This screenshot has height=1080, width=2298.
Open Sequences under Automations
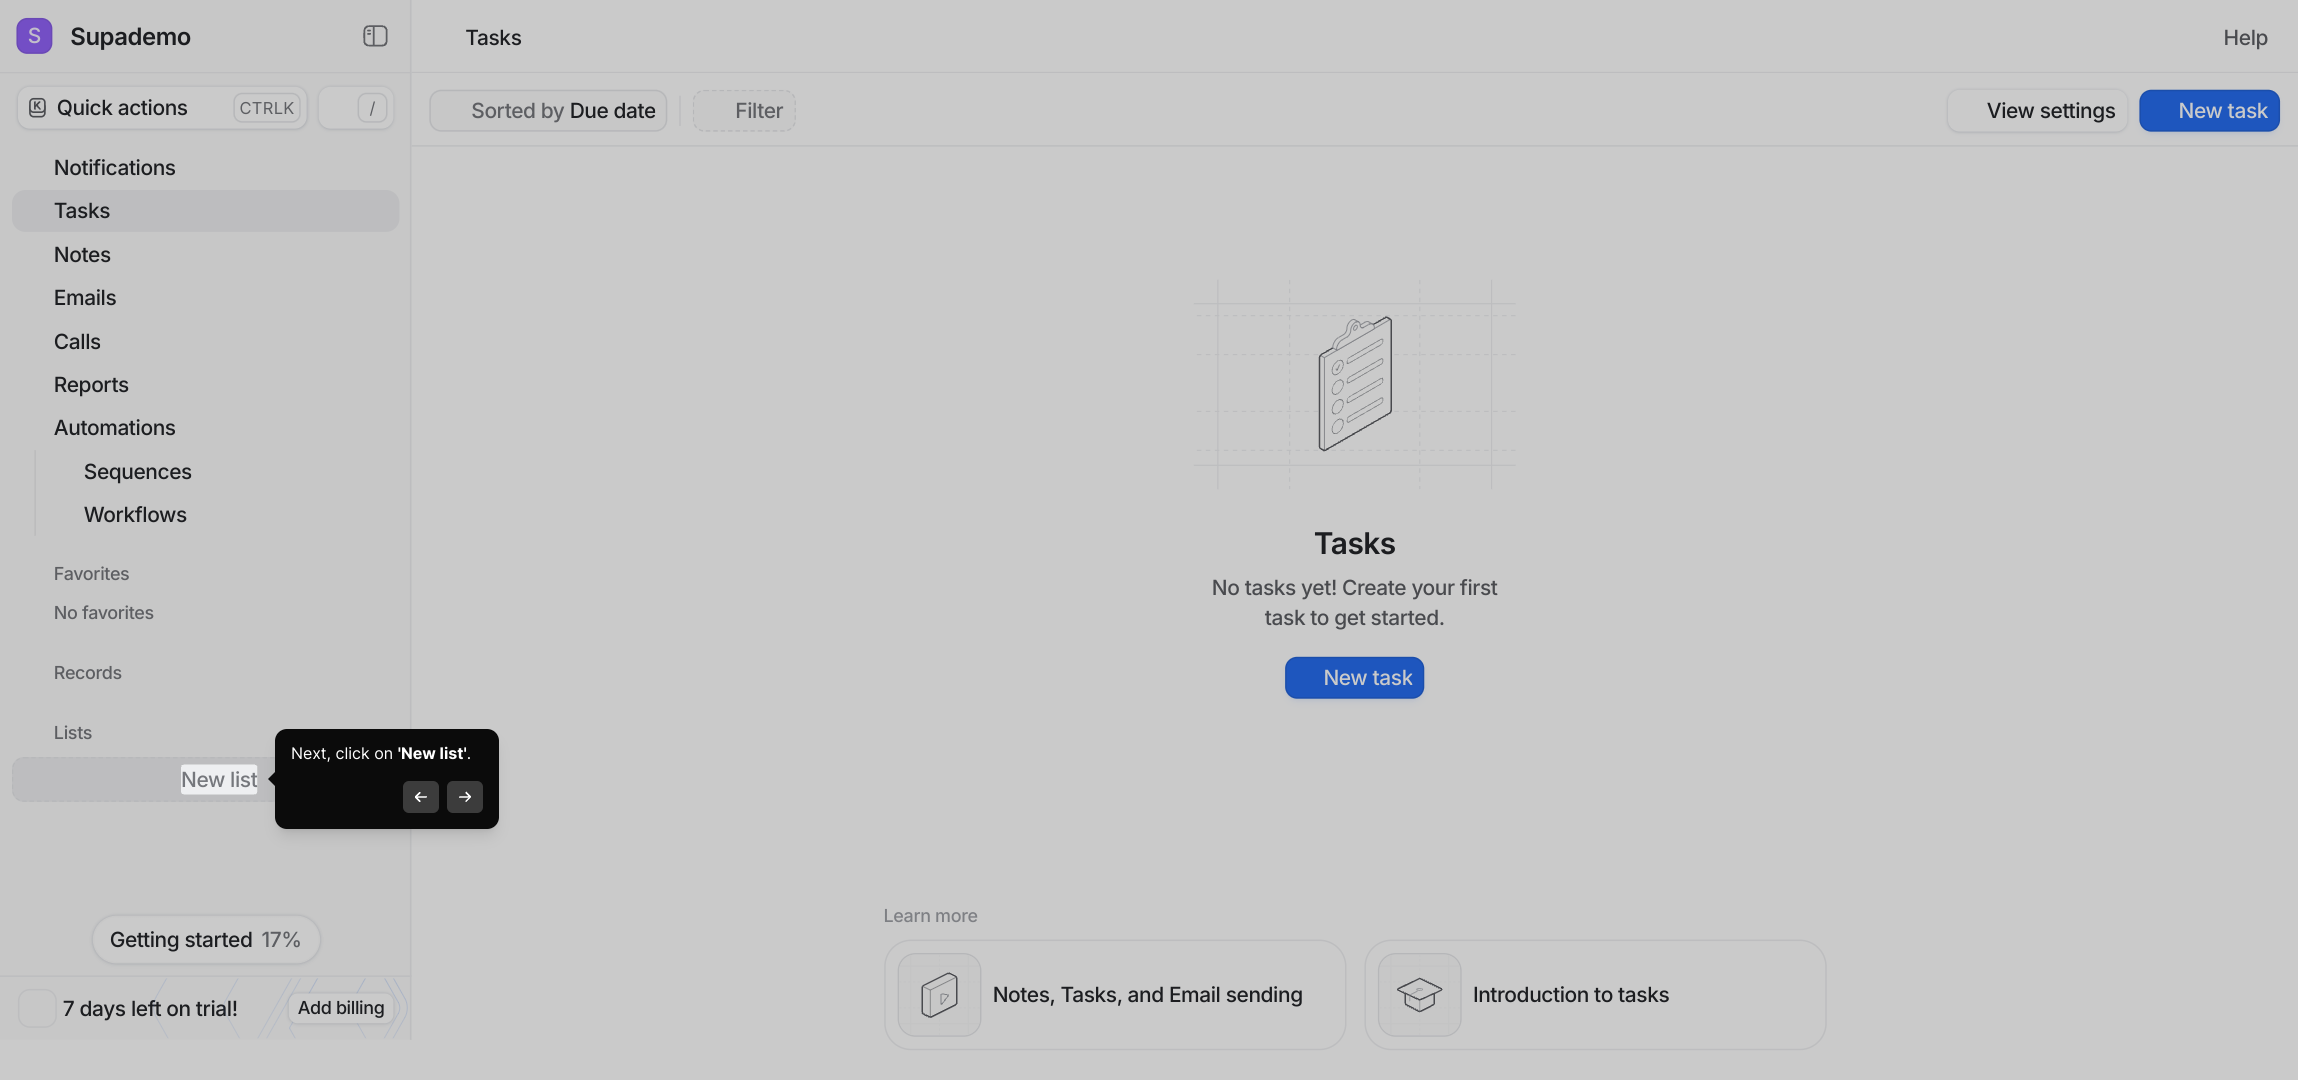pos(137,472)
